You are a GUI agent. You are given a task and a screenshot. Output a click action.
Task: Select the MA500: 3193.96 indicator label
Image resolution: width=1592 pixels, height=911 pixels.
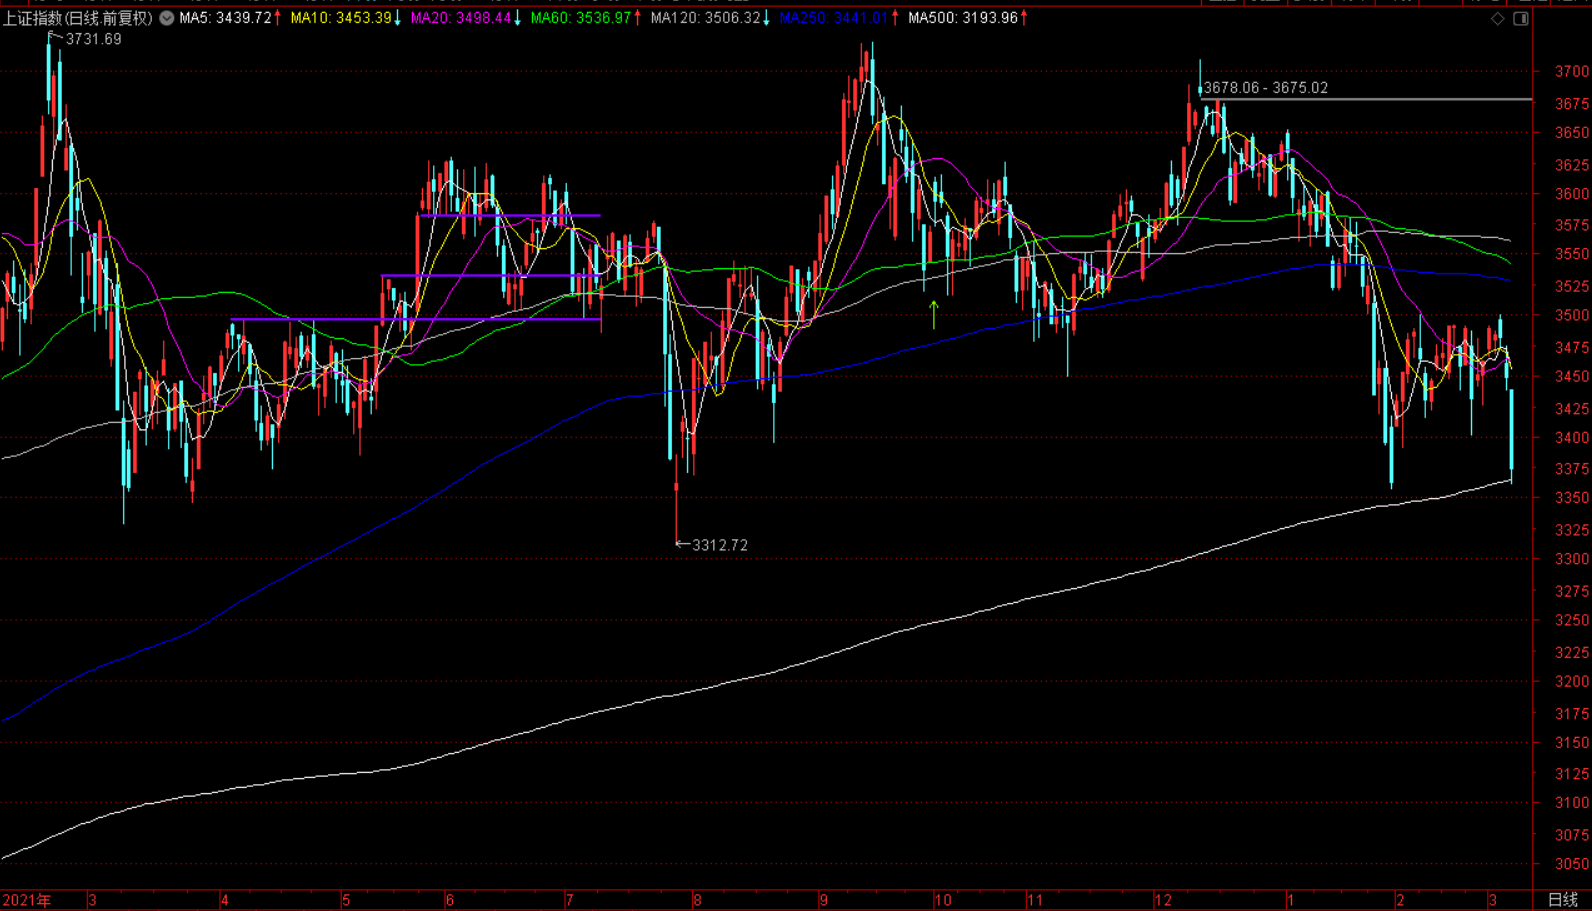[x=962, y=18]
